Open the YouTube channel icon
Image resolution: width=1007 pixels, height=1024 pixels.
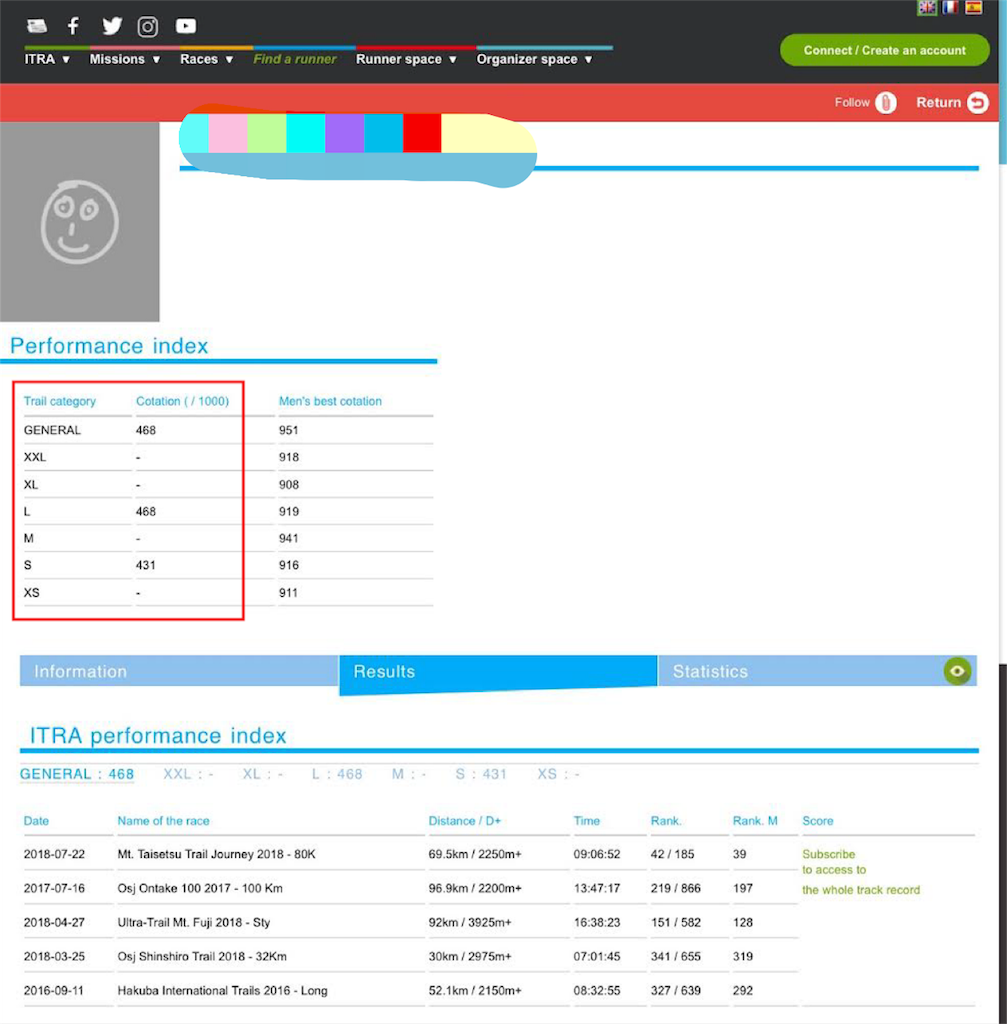[x=185, y=25]
